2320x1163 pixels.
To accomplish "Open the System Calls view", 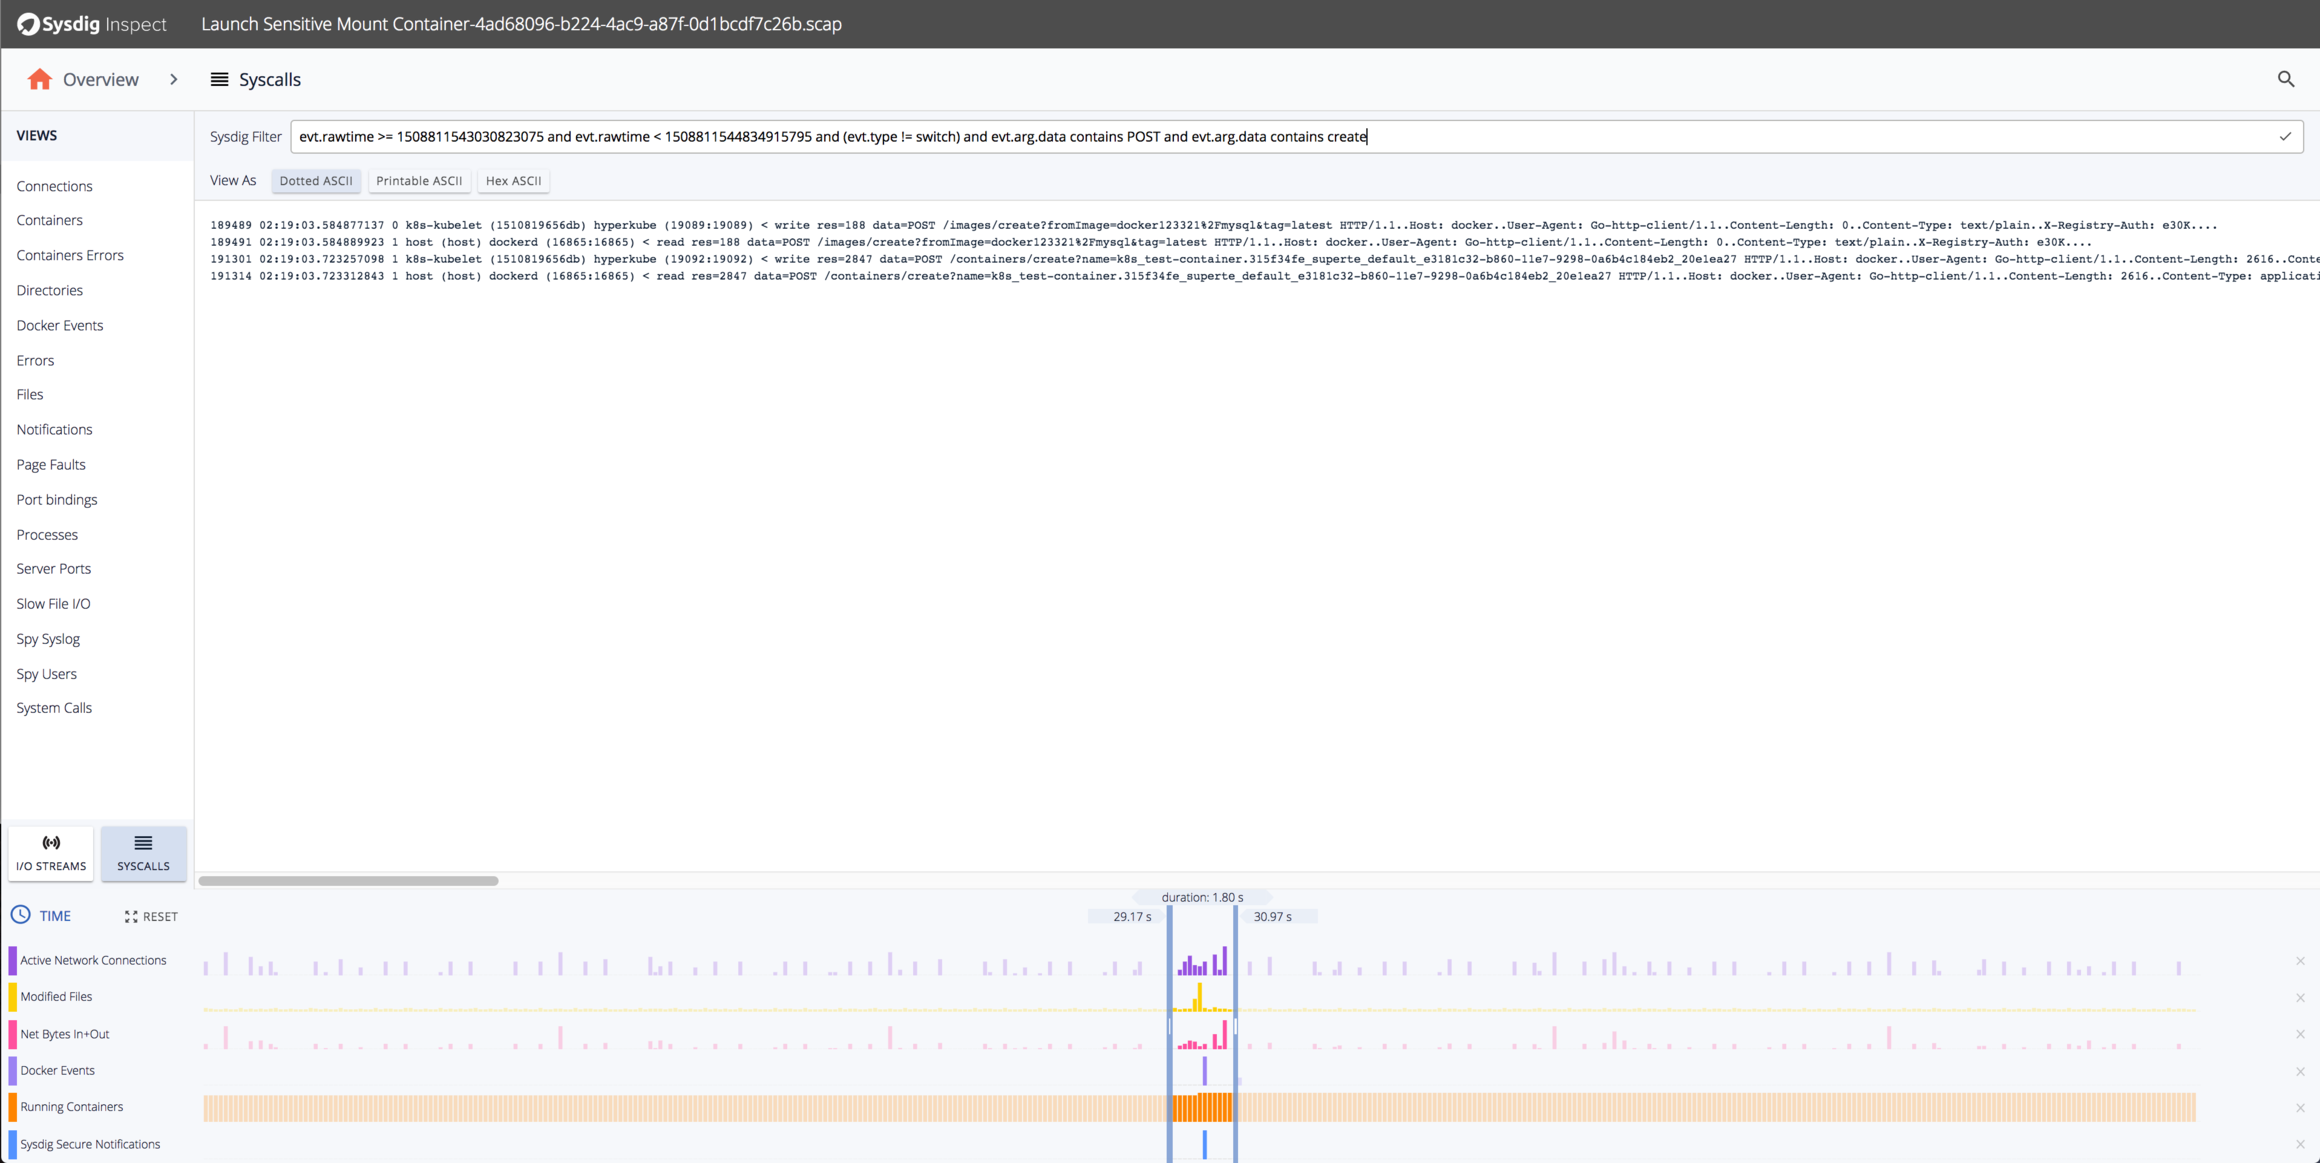I will click(54, 707).
